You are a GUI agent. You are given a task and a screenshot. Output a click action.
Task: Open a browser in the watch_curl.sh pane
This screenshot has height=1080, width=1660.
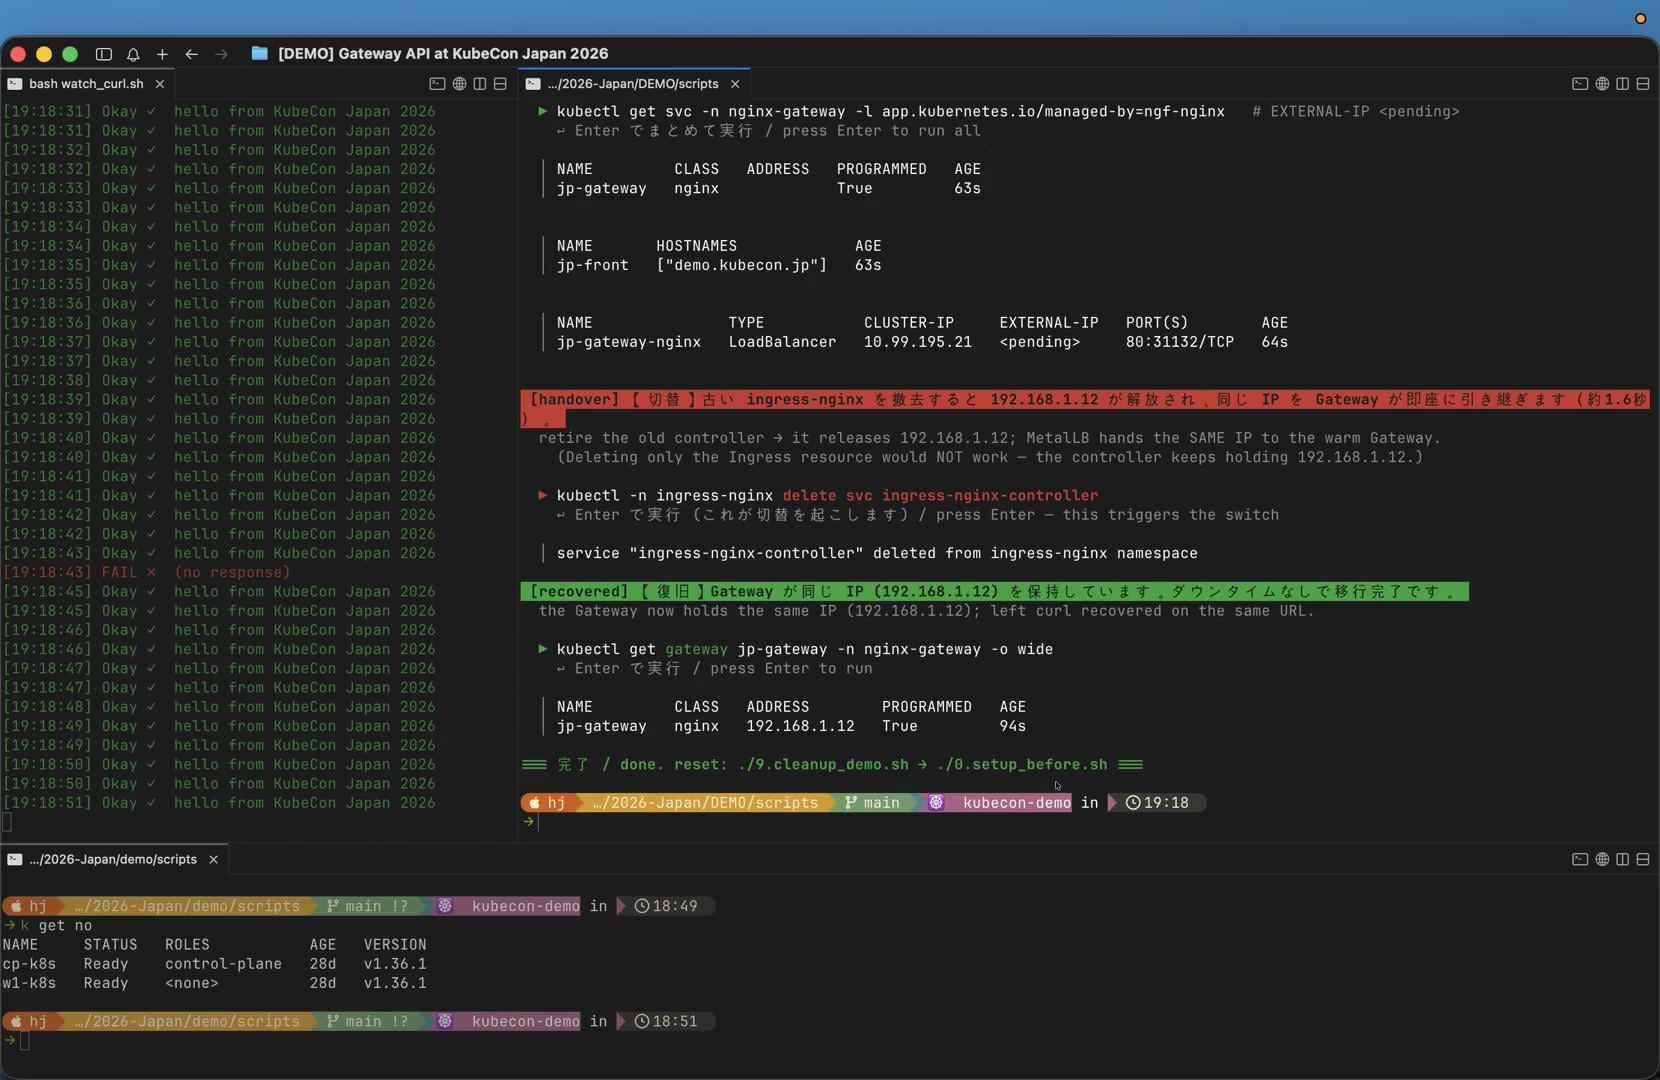[459, 84]
